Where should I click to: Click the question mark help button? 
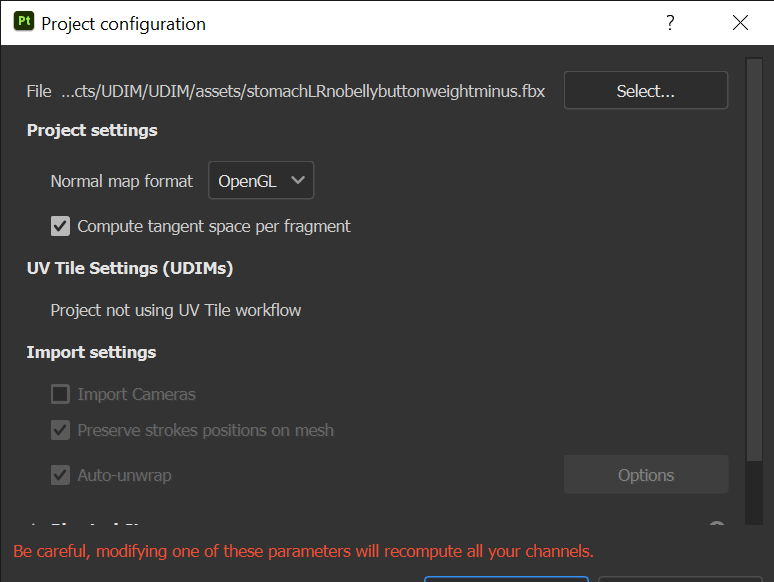tap(670, 23)
